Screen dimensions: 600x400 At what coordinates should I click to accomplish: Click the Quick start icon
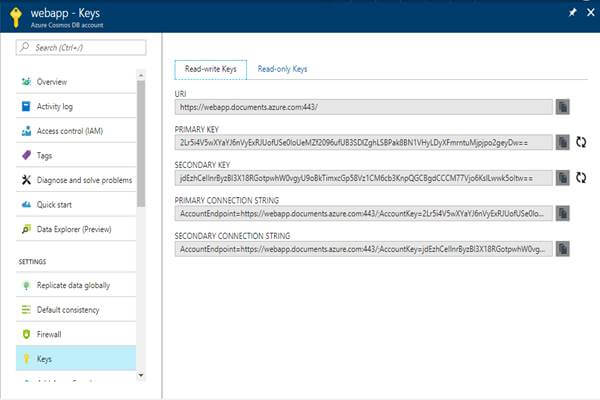pyautogui.click(x=26, y=204)
